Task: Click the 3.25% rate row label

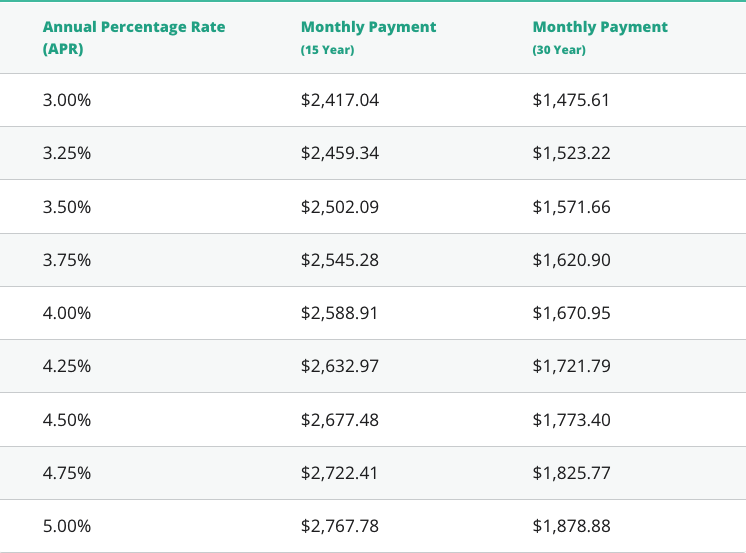Action: click(x=67, y=153)
